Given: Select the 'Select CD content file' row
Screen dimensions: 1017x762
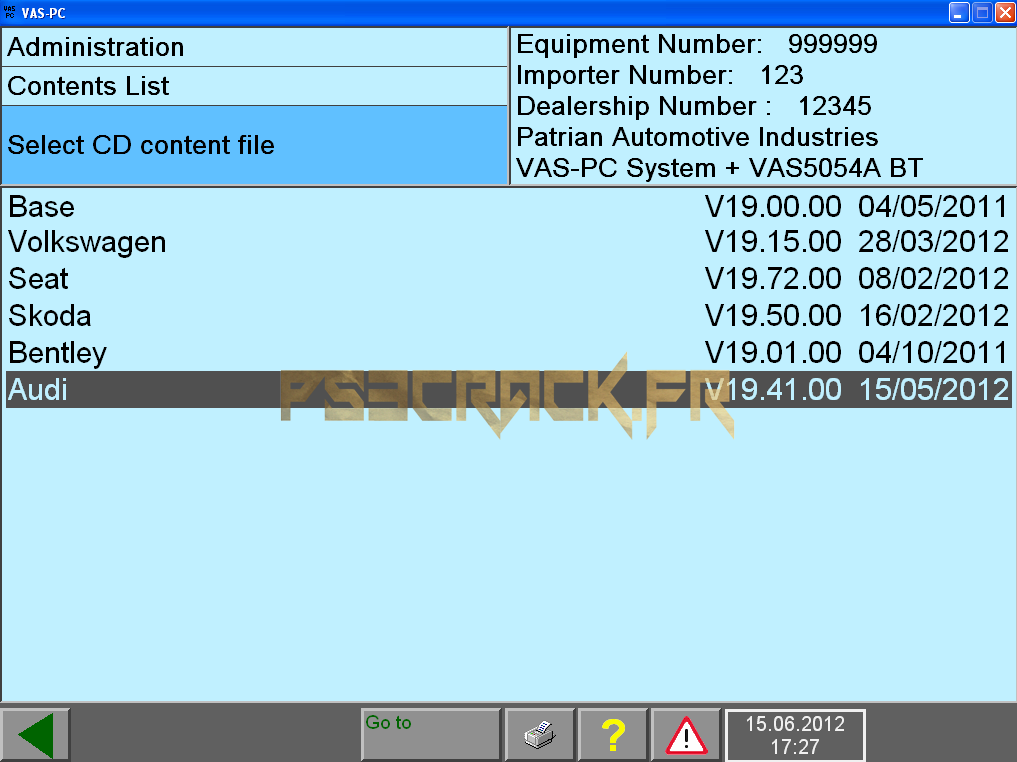Looking at the screenshot, I should click(x=254, y=145).
